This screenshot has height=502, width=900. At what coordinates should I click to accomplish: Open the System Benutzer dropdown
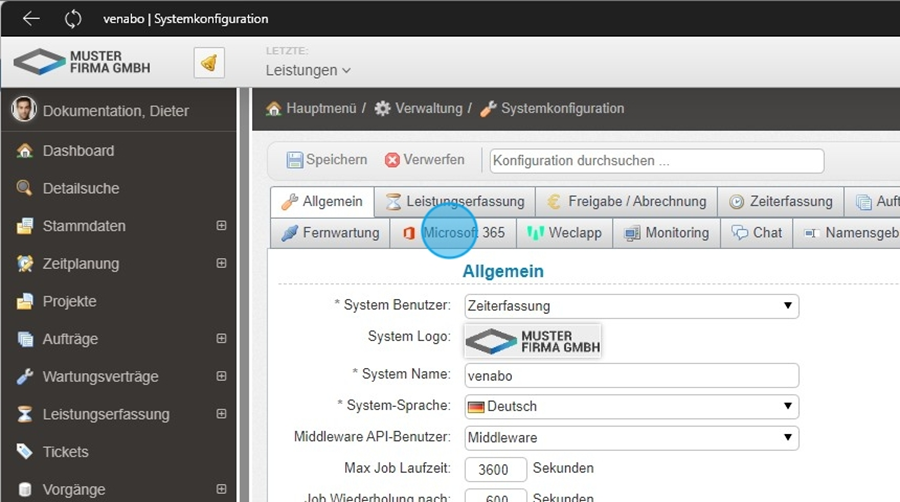(x=631, y=306)
